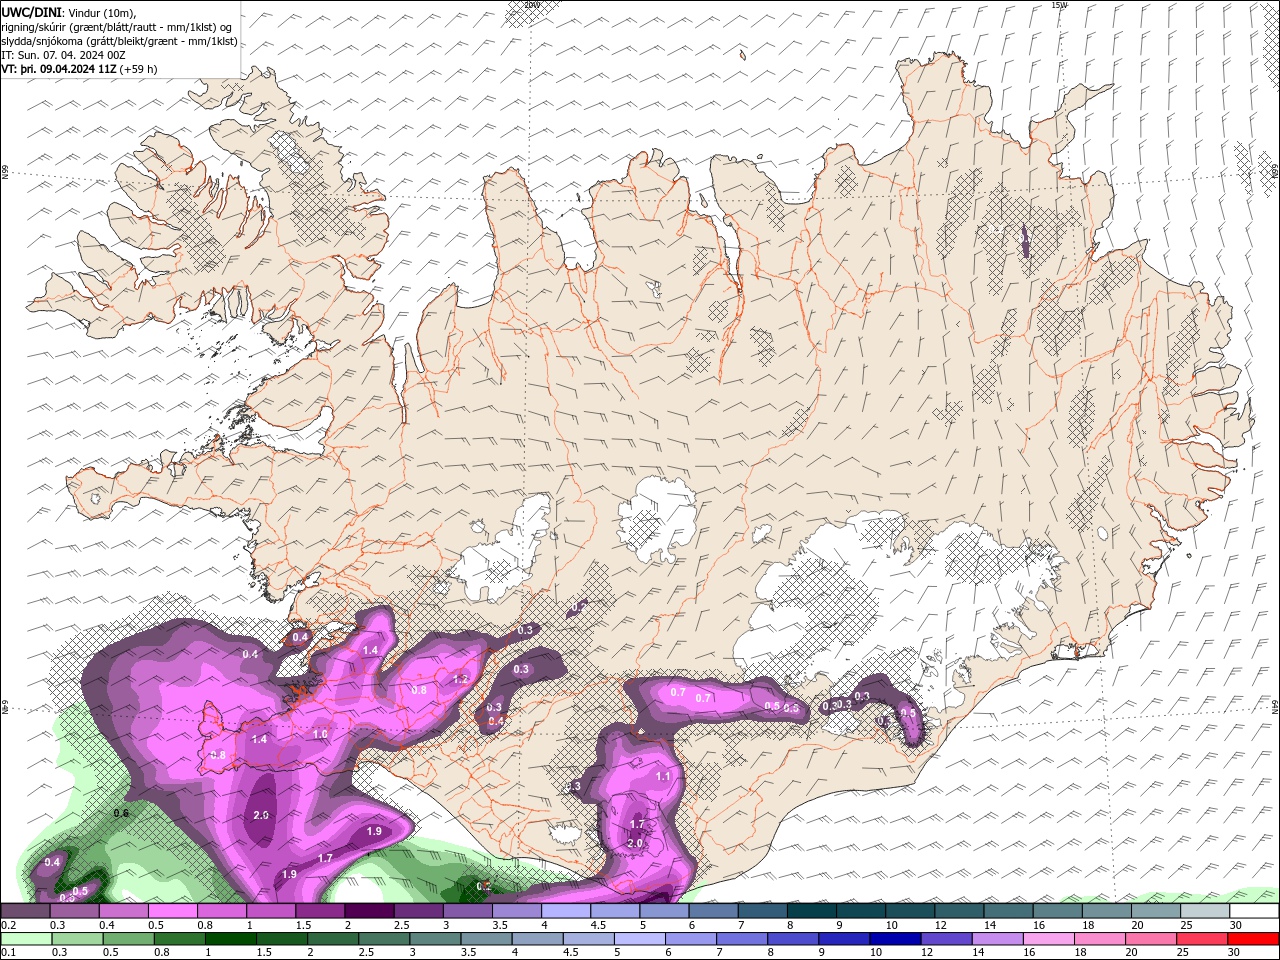Pick the 2 darkest purple swatch, upper legend
This screenshot has width=1280, height=960.
(x=371, y=911)
